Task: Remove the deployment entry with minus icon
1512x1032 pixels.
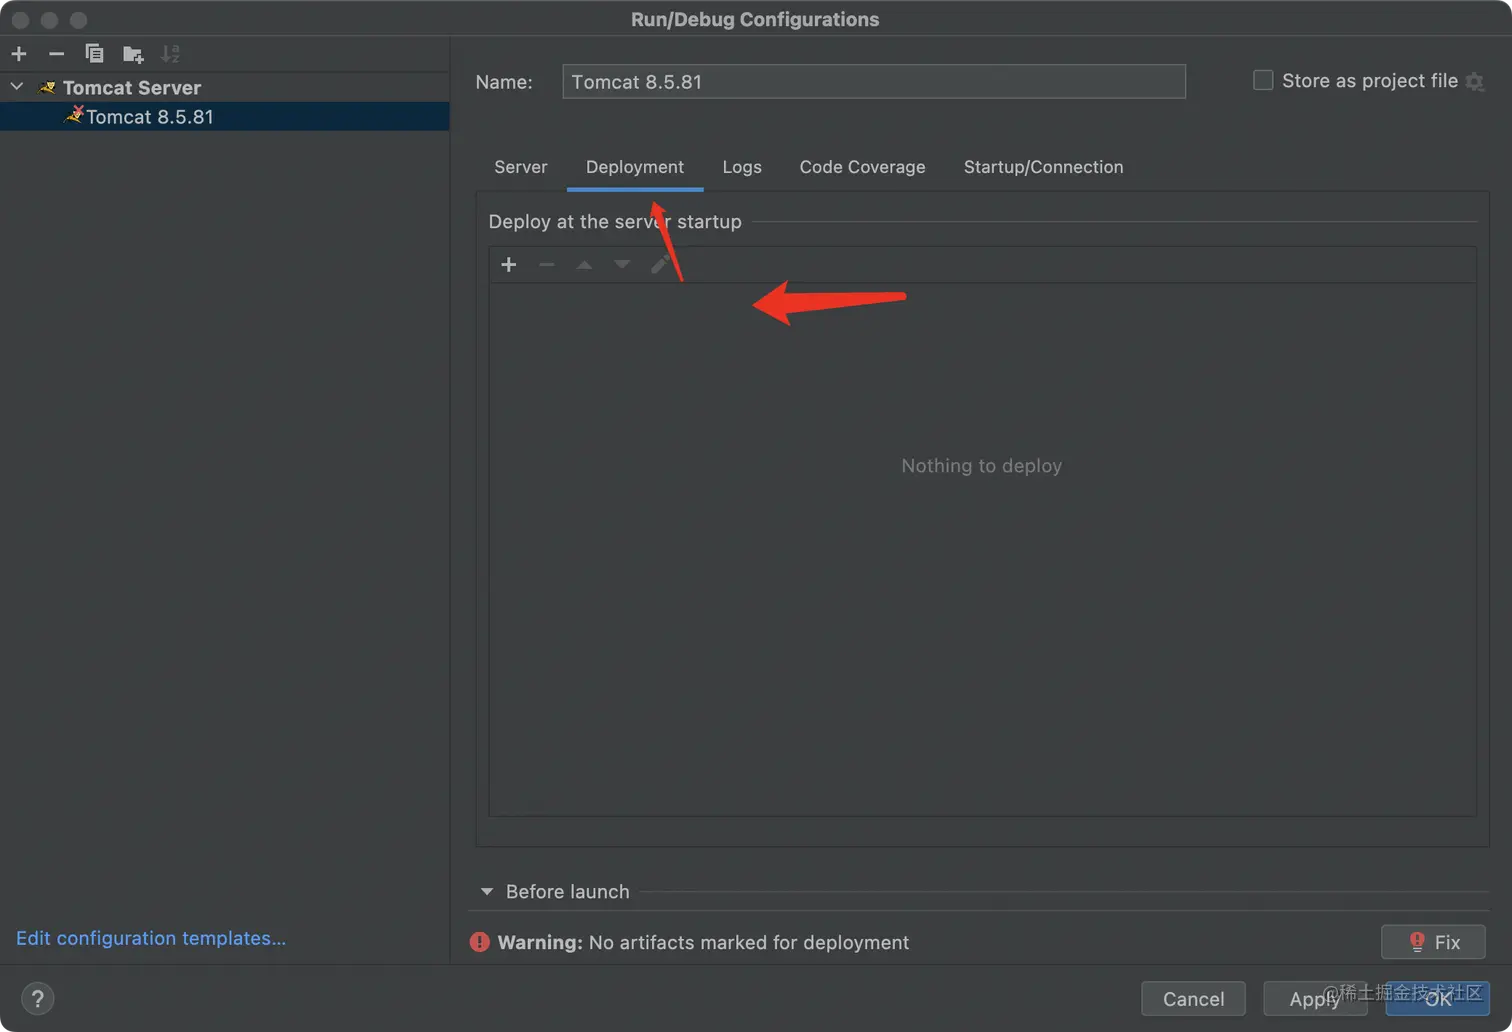Action: pyautogui.click(x=547, y=265)
